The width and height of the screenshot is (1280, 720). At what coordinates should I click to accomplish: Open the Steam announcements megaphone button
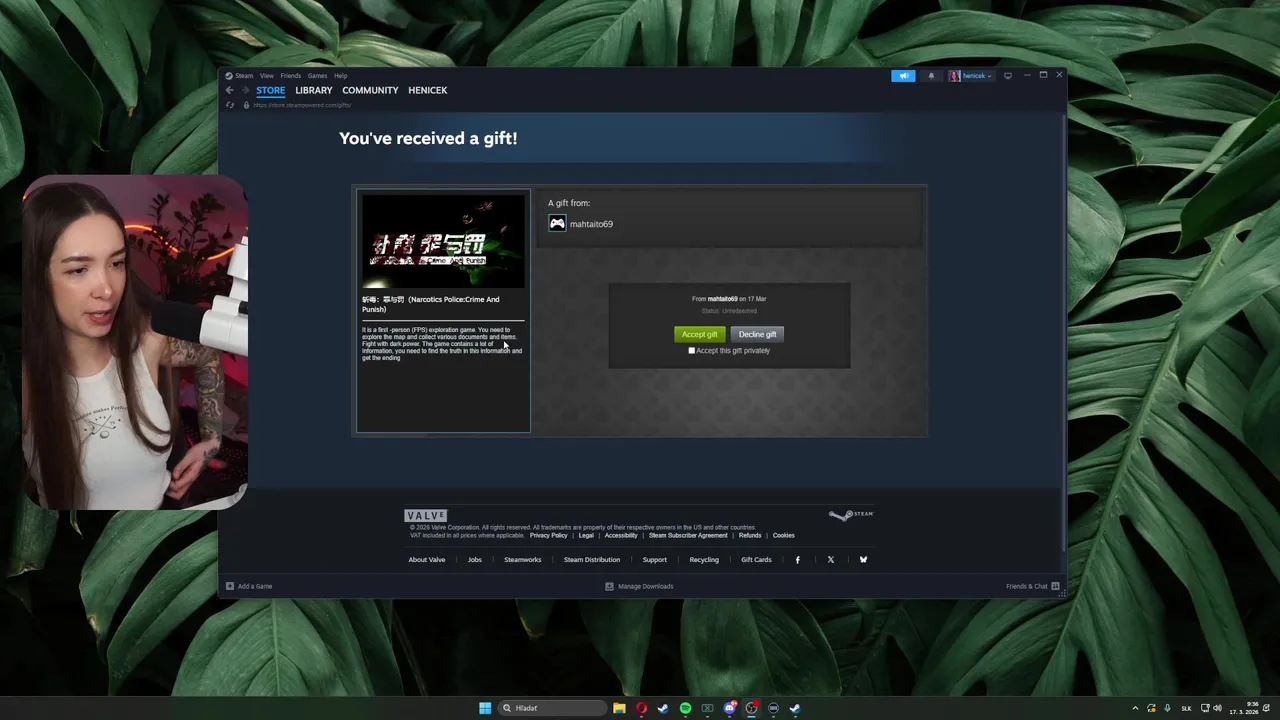tap(903, 76)
